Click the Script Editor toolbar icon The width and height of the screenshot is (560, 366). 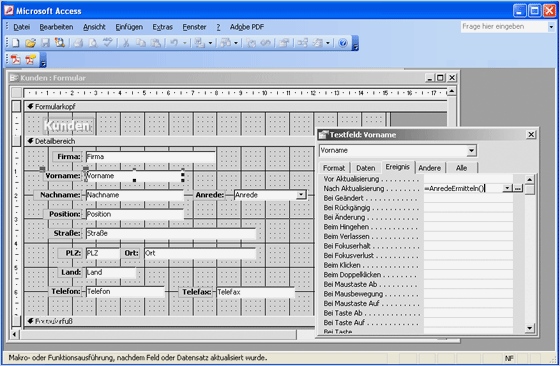[265, 43]
